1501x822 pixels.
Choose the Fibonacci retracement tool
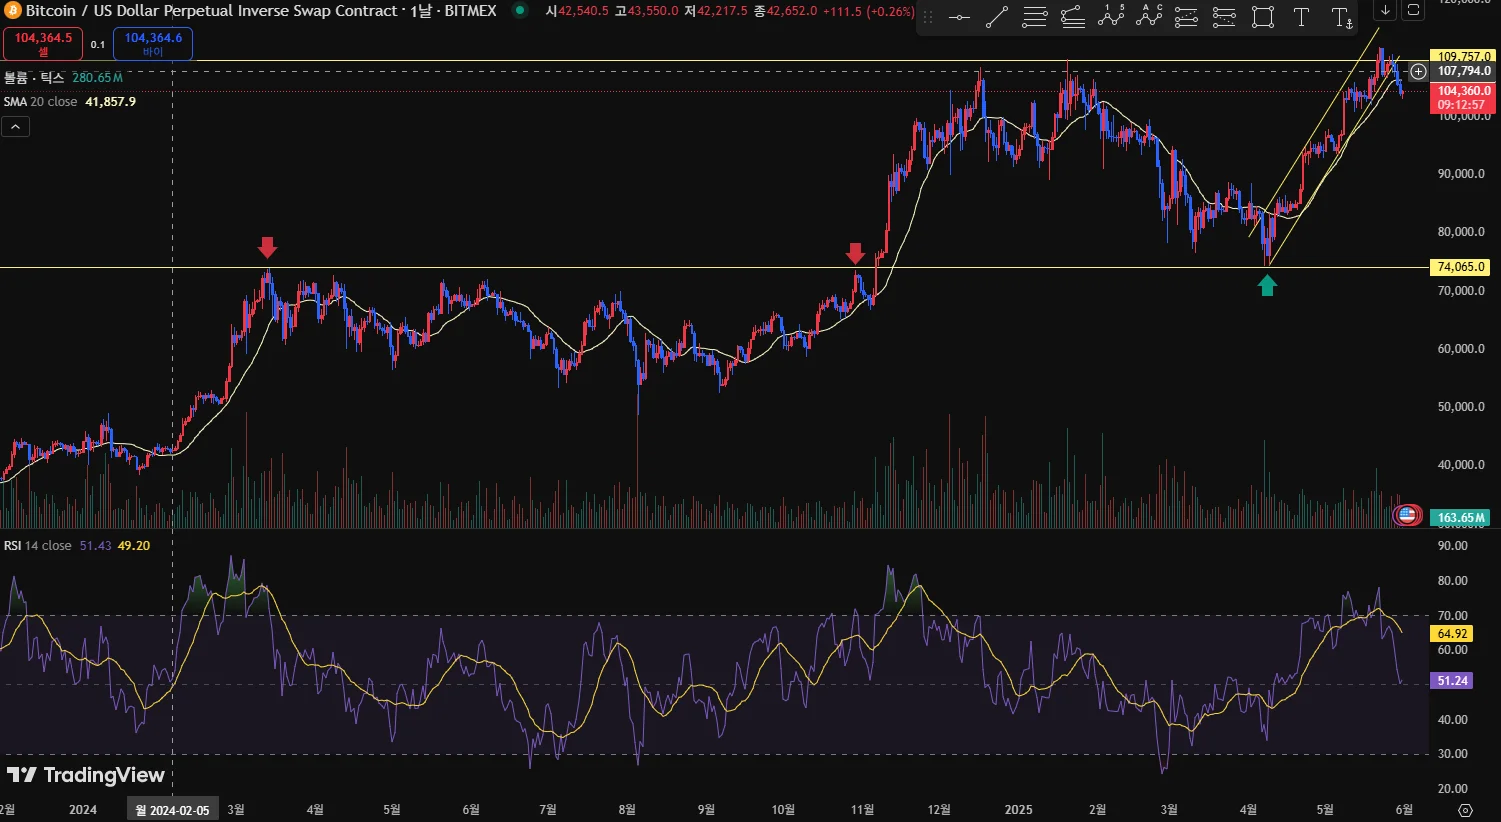[x=1035, y=17]
